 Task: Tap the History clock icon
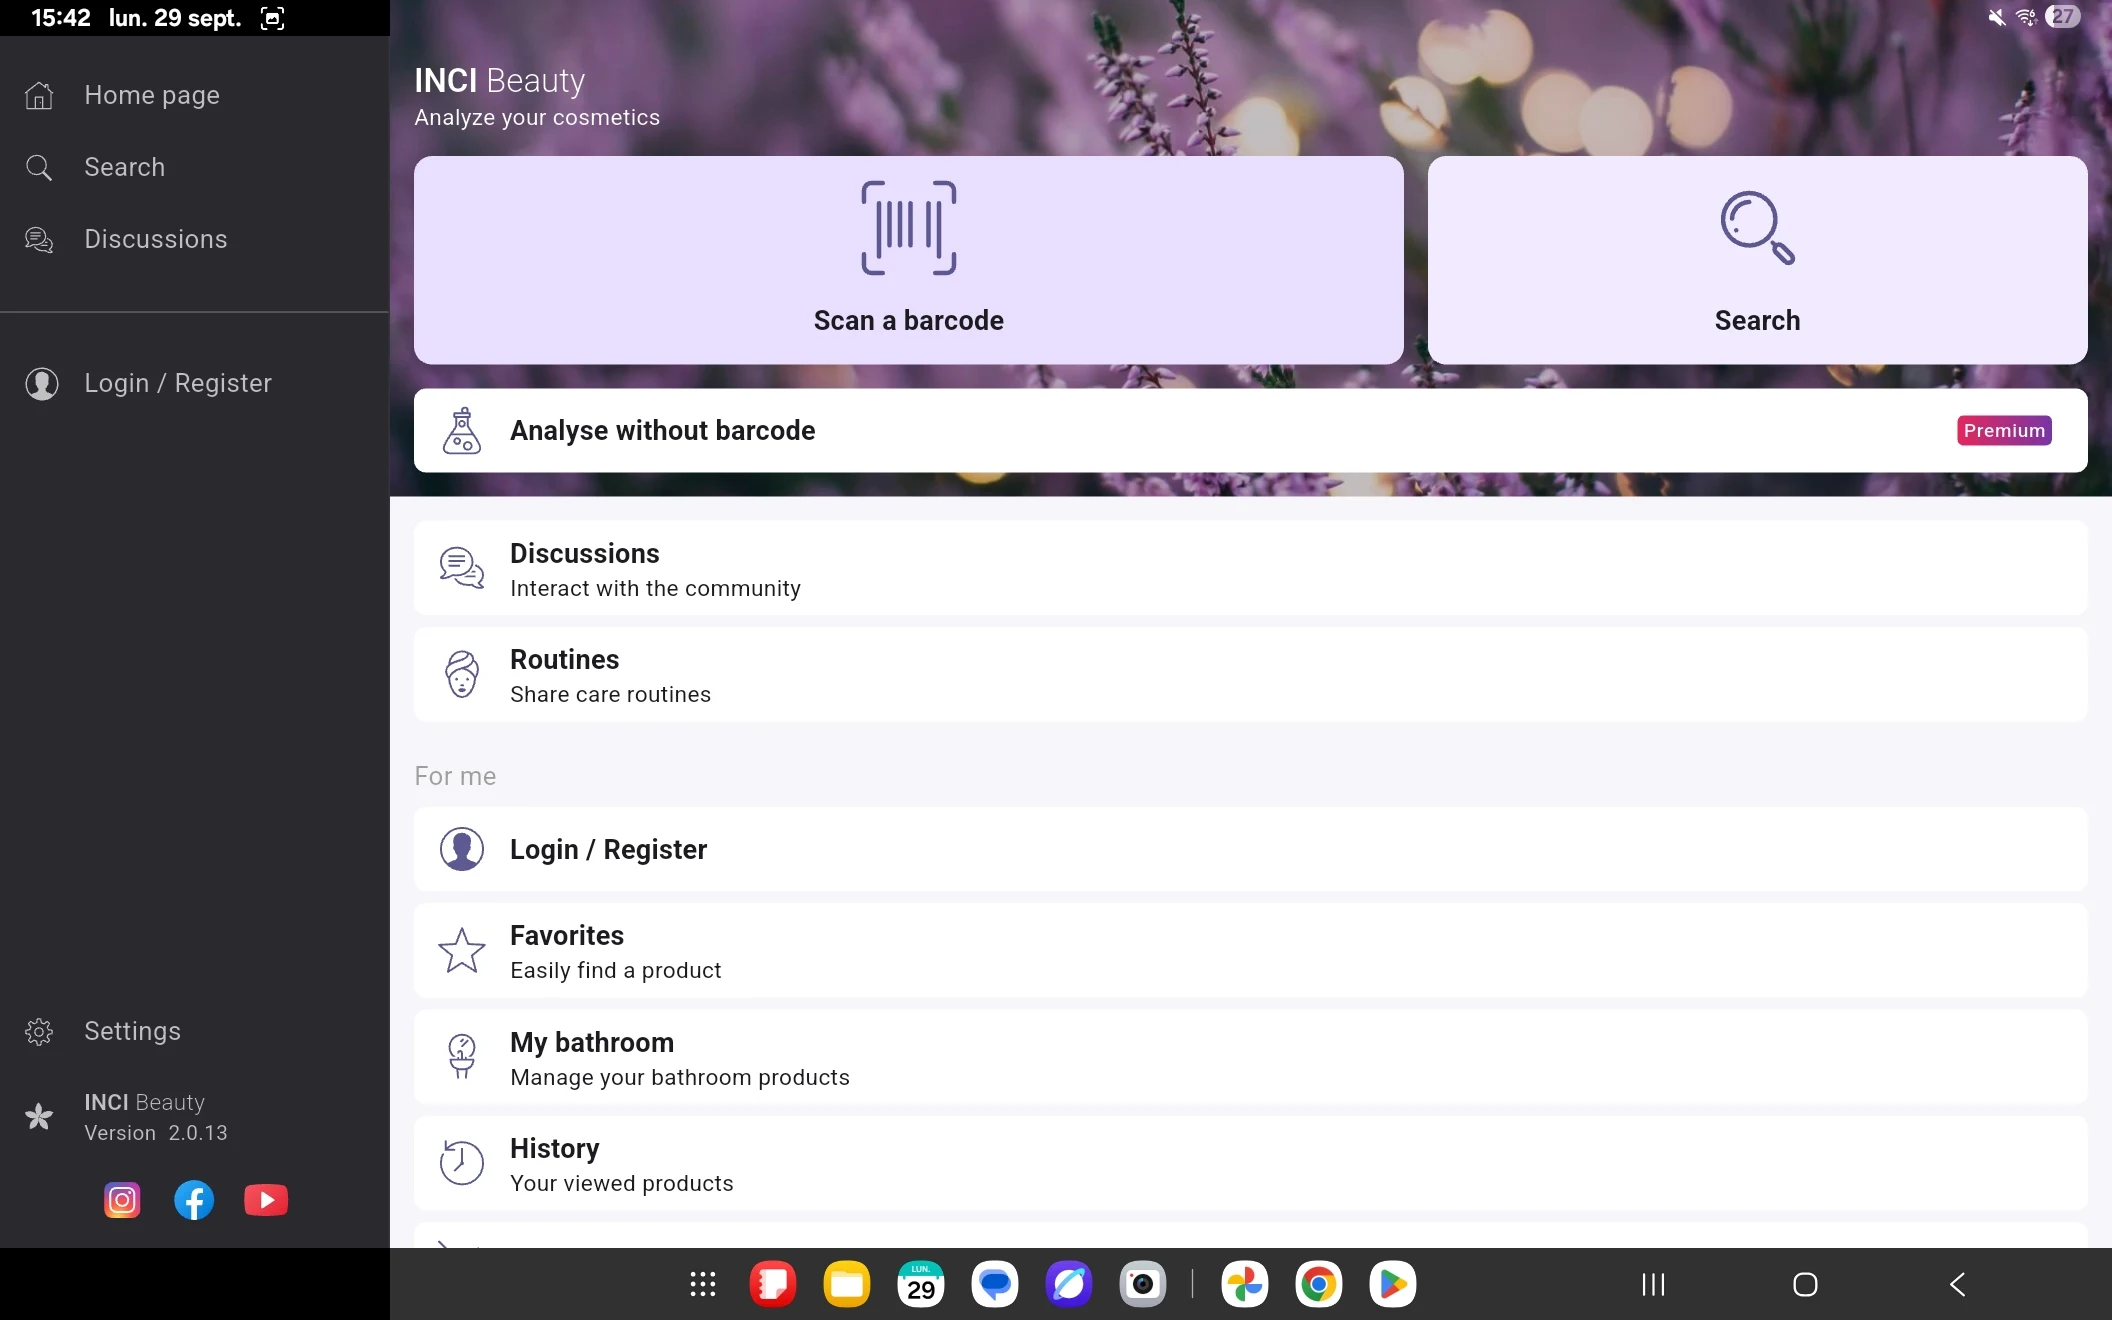pos(462,1163)
